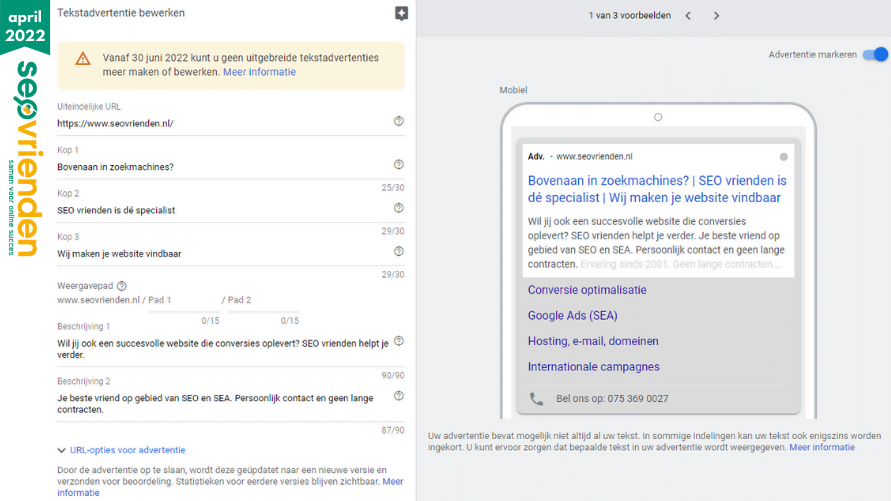Click the ad headline in mobile preview
The width and height of the screenshot is (891, 501).
(x=657, y=190)
